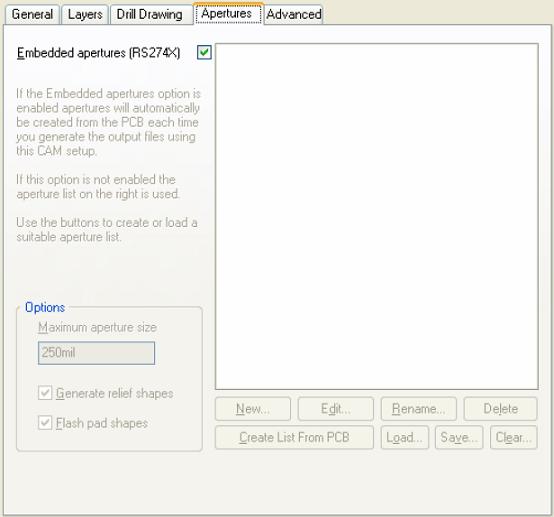Open the Layers tab
Viewport: 554px width, 517px height.
[x=85, y=14]
